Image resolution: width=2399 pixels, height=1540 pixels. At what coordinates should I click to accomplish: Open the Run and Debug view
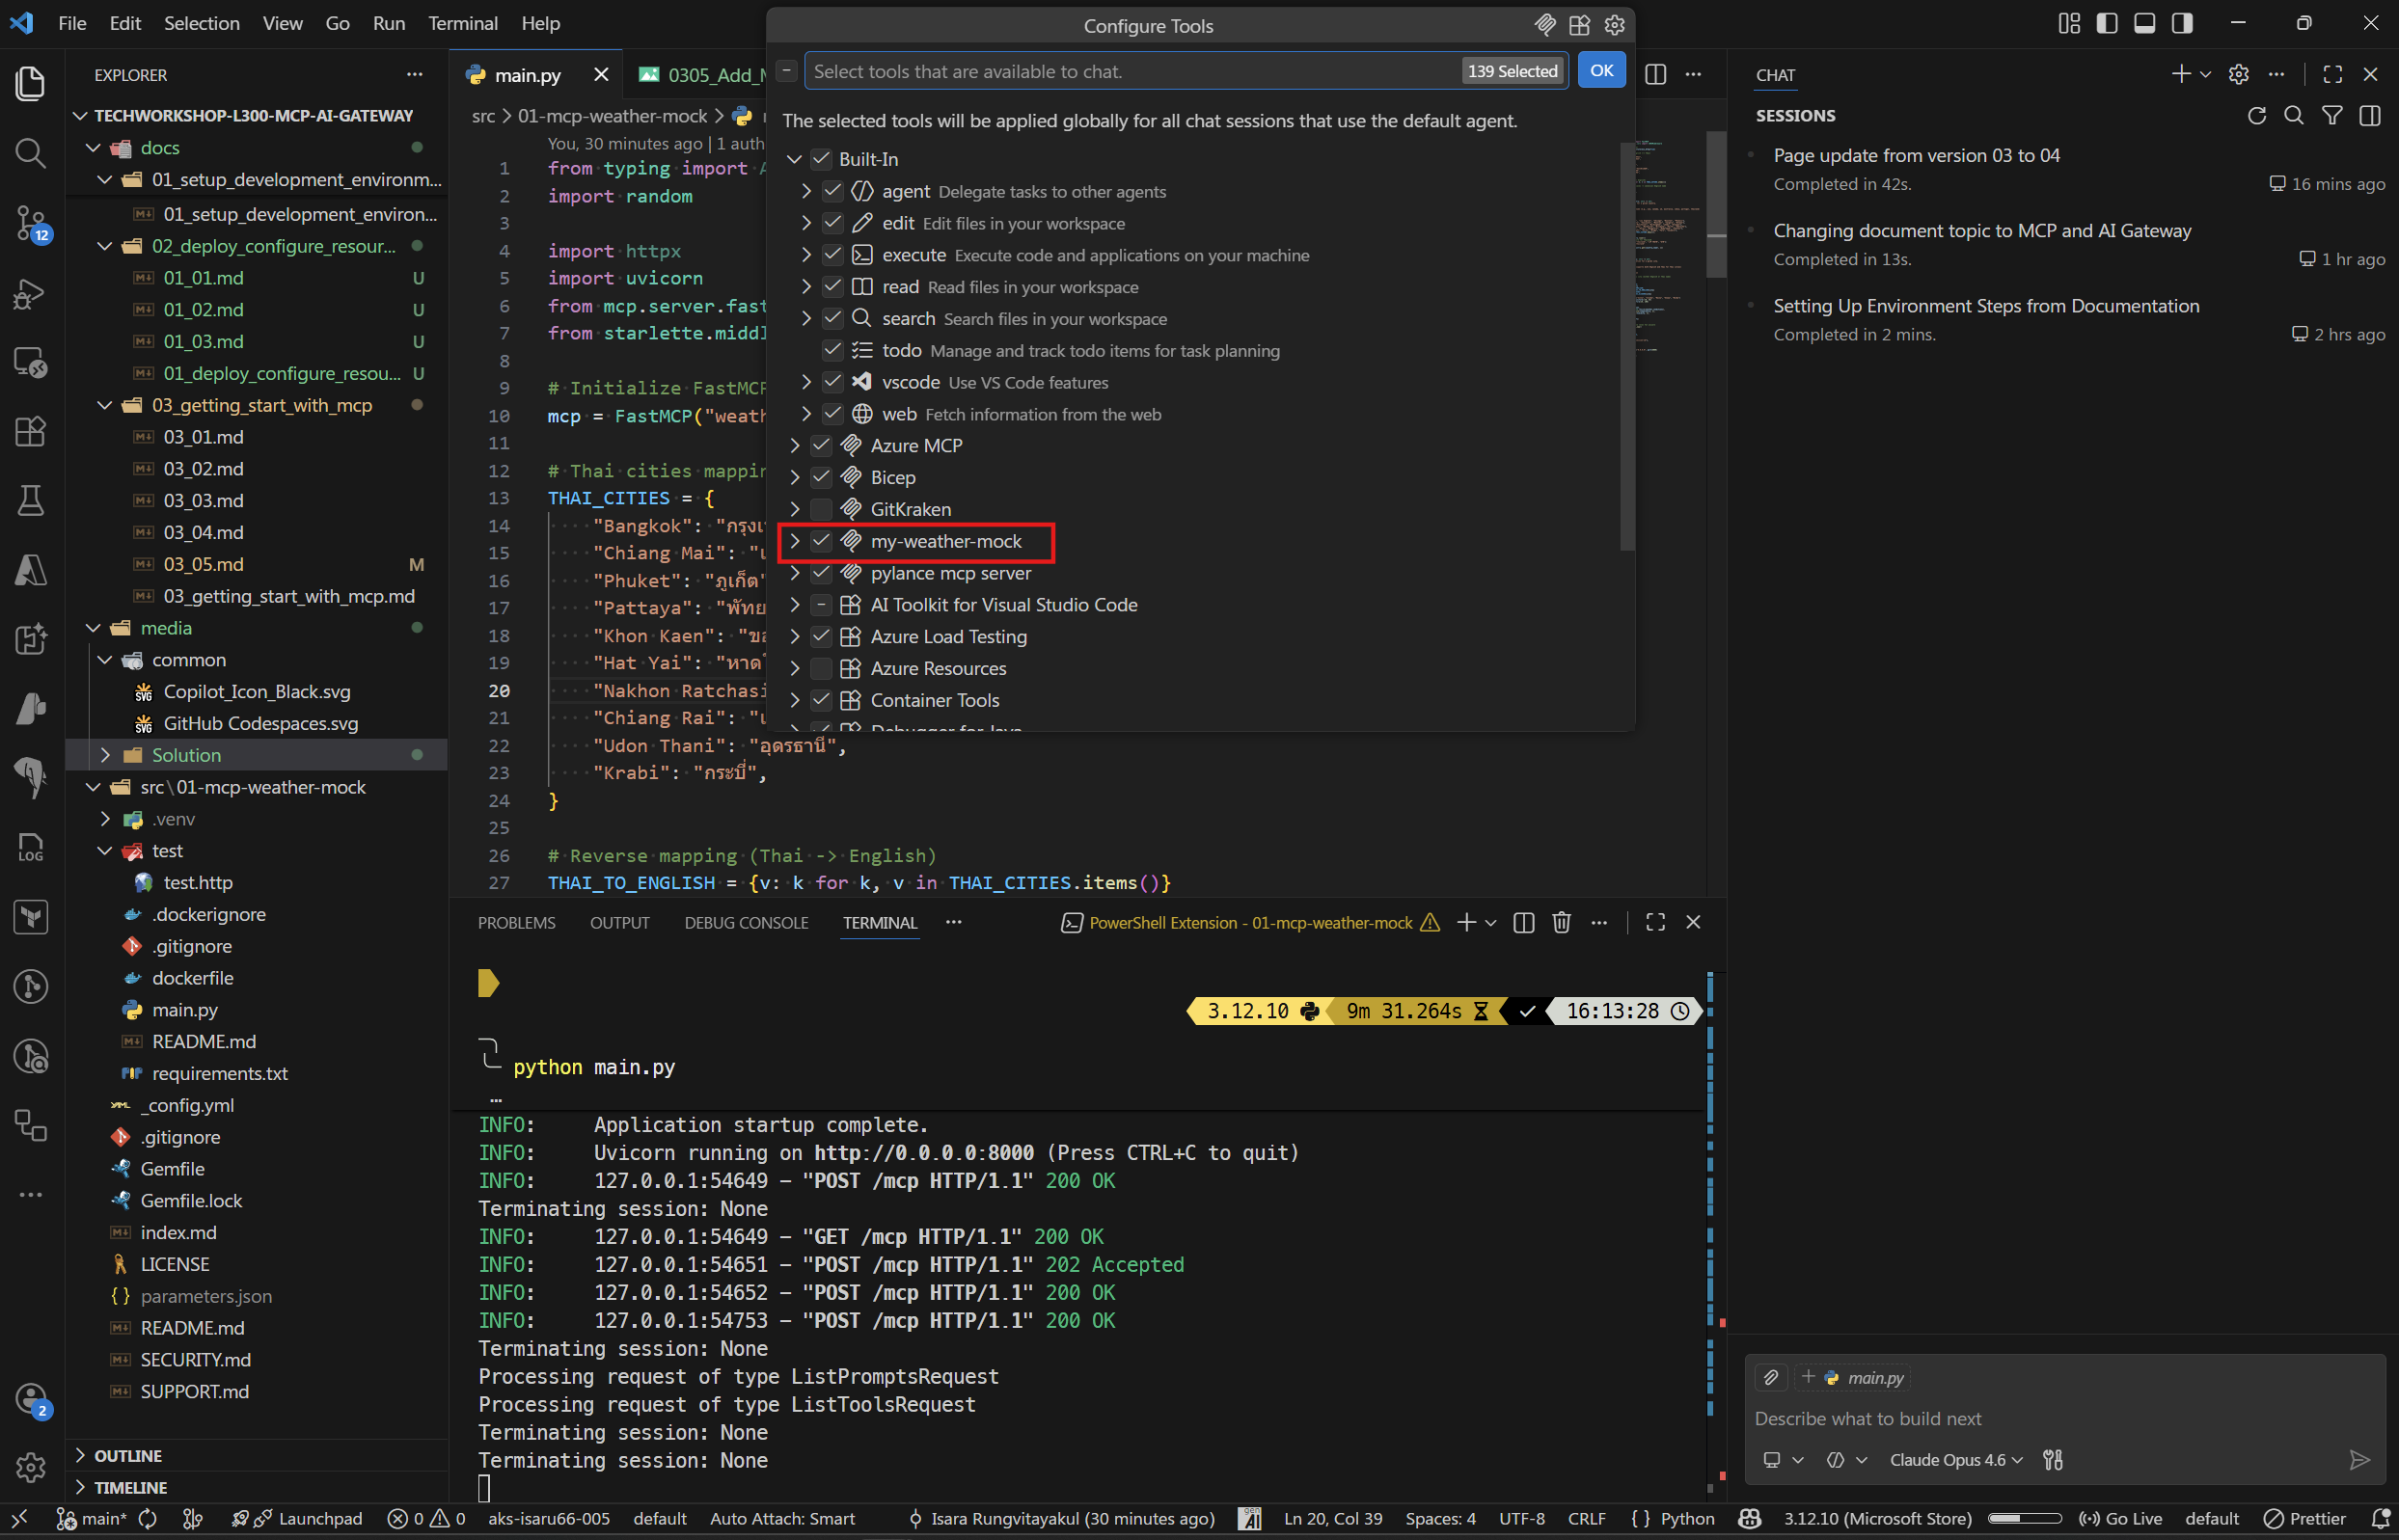(31, 293)
